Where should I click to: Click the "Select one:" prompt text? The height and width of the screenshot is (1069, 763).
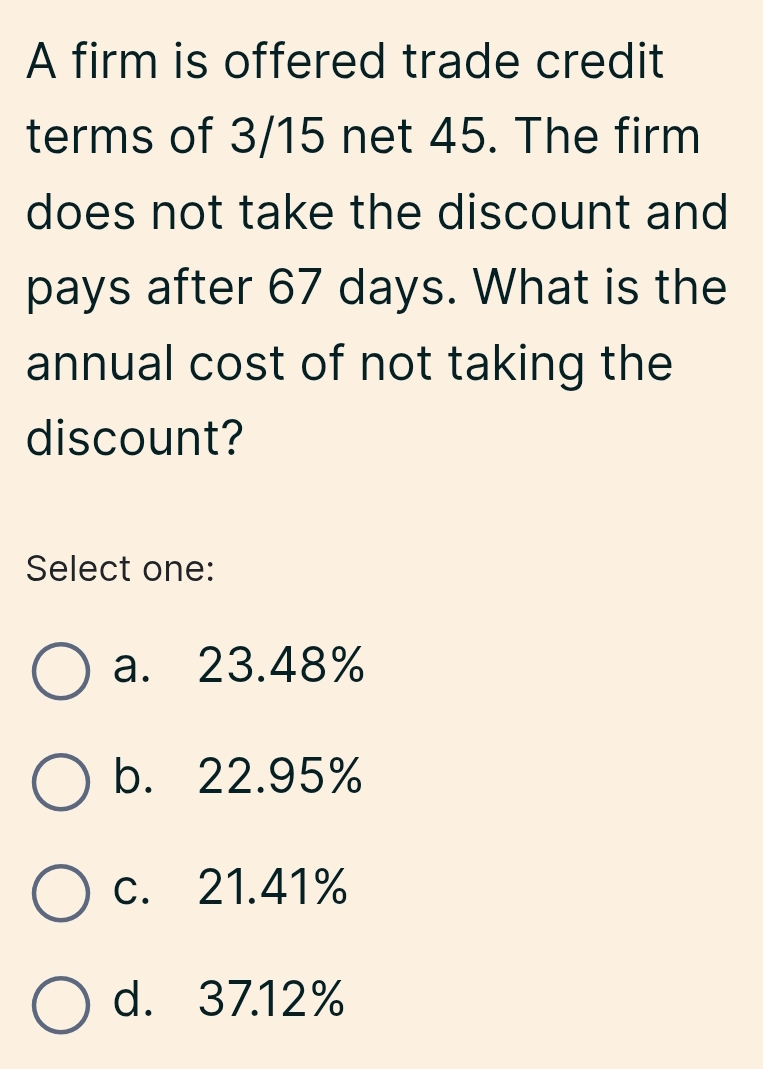tap(120, 569)
